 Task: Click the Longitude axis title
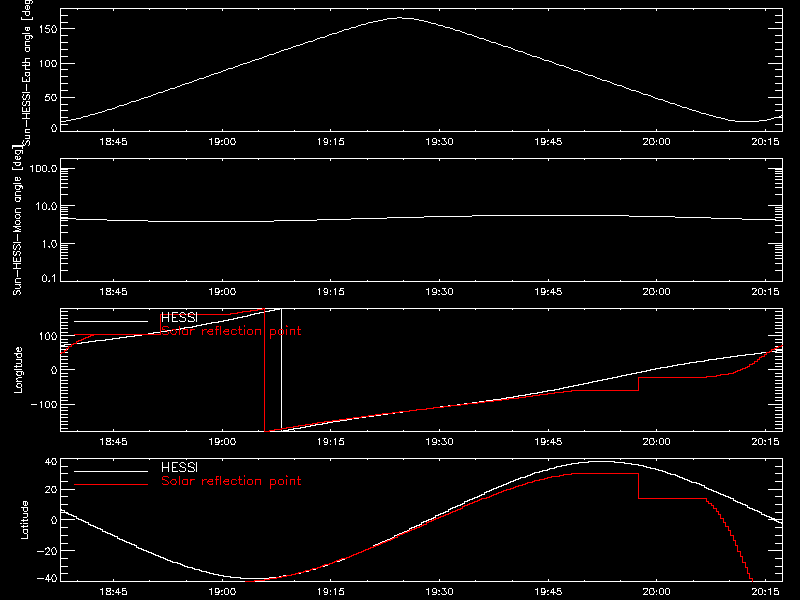tap(18, 370)
